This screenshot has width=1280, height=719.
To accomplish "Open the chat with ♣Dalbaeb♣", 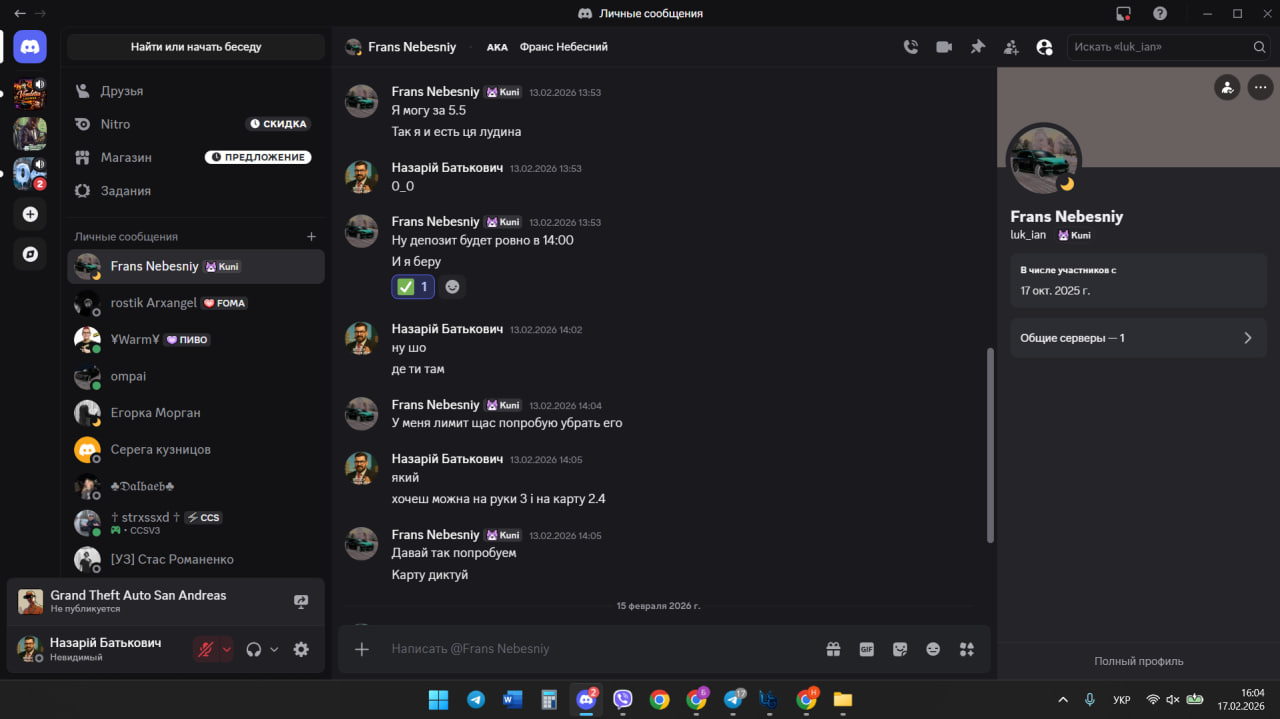I will 196,486.
